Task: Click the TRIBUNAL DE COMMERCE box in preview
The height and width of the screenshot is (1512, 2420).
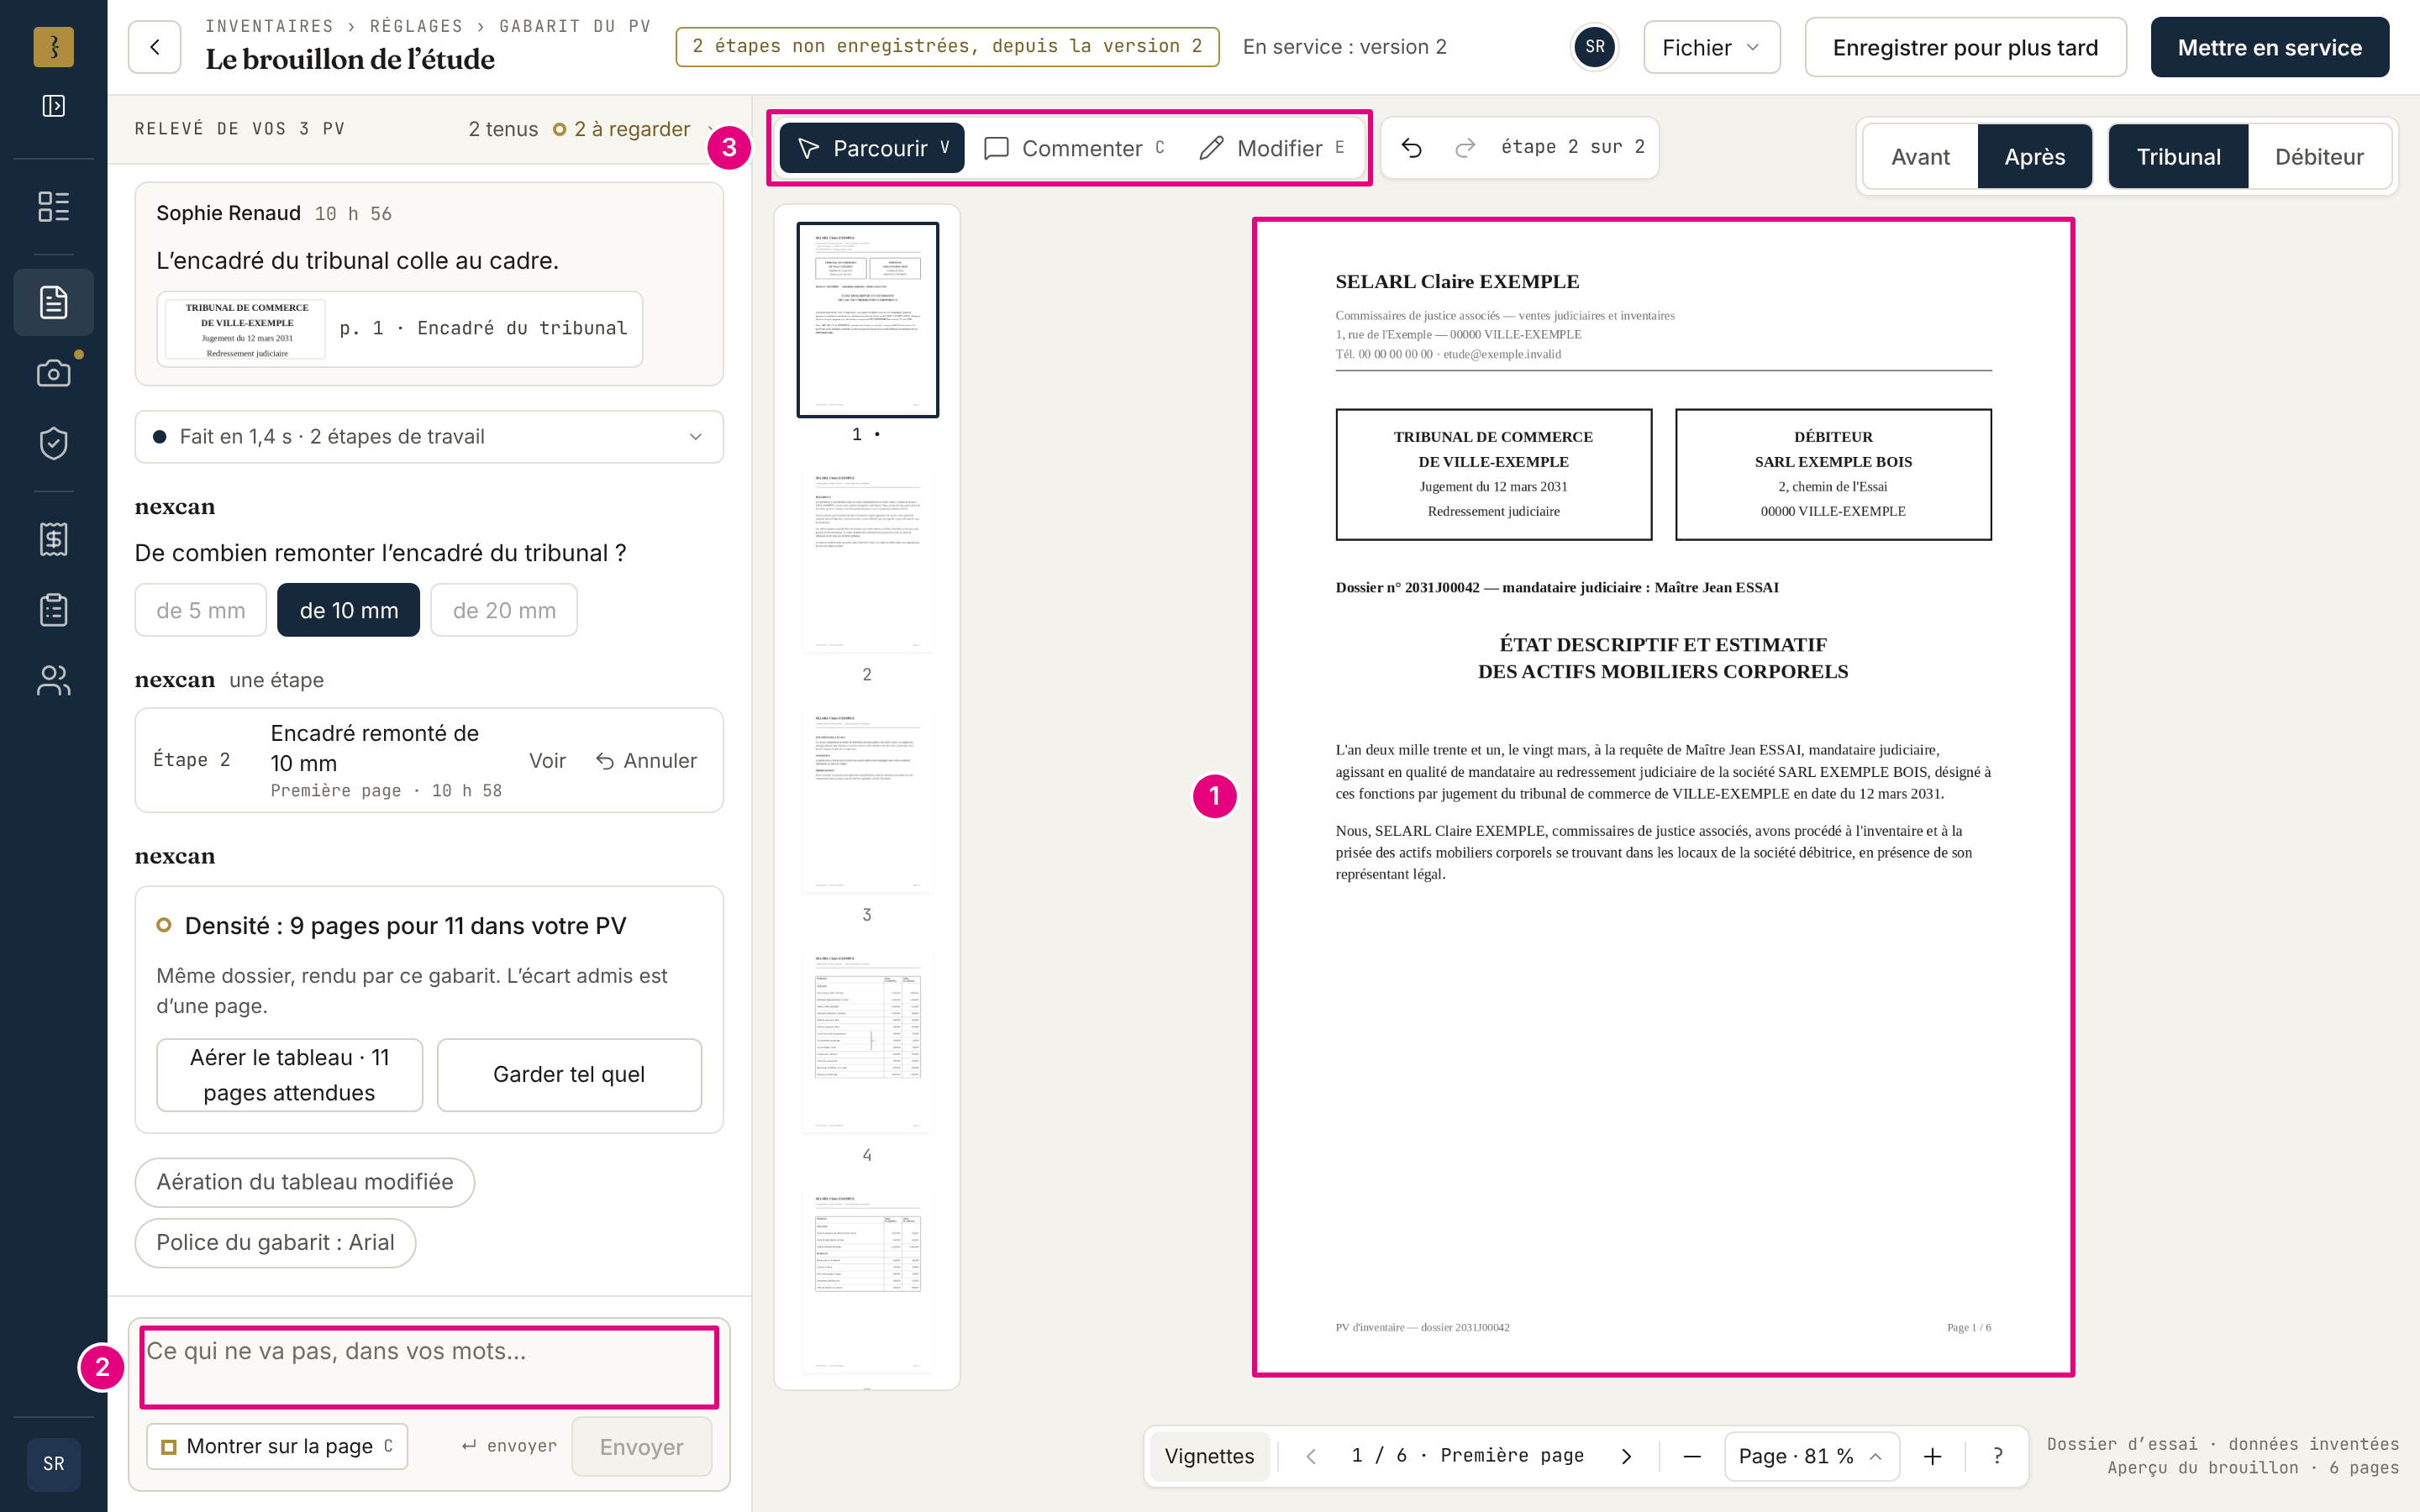Action: tap(1493, 474)
